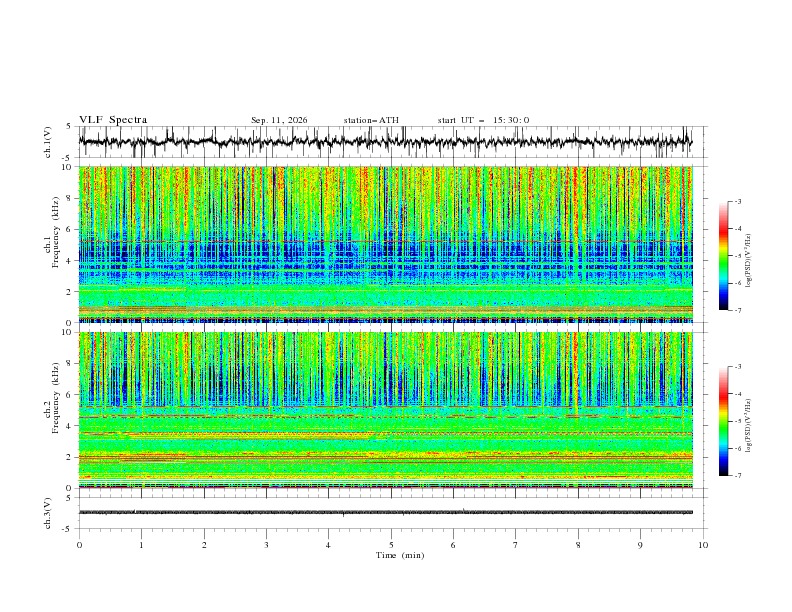Click the ch.3(V) axis label
Viewport: 792px width, 612px height.
[x=48, y=513]
